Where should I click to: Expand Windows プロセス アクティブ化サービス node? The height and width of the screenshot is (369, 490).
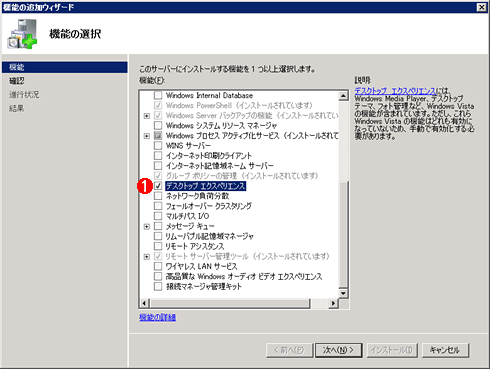147,136
